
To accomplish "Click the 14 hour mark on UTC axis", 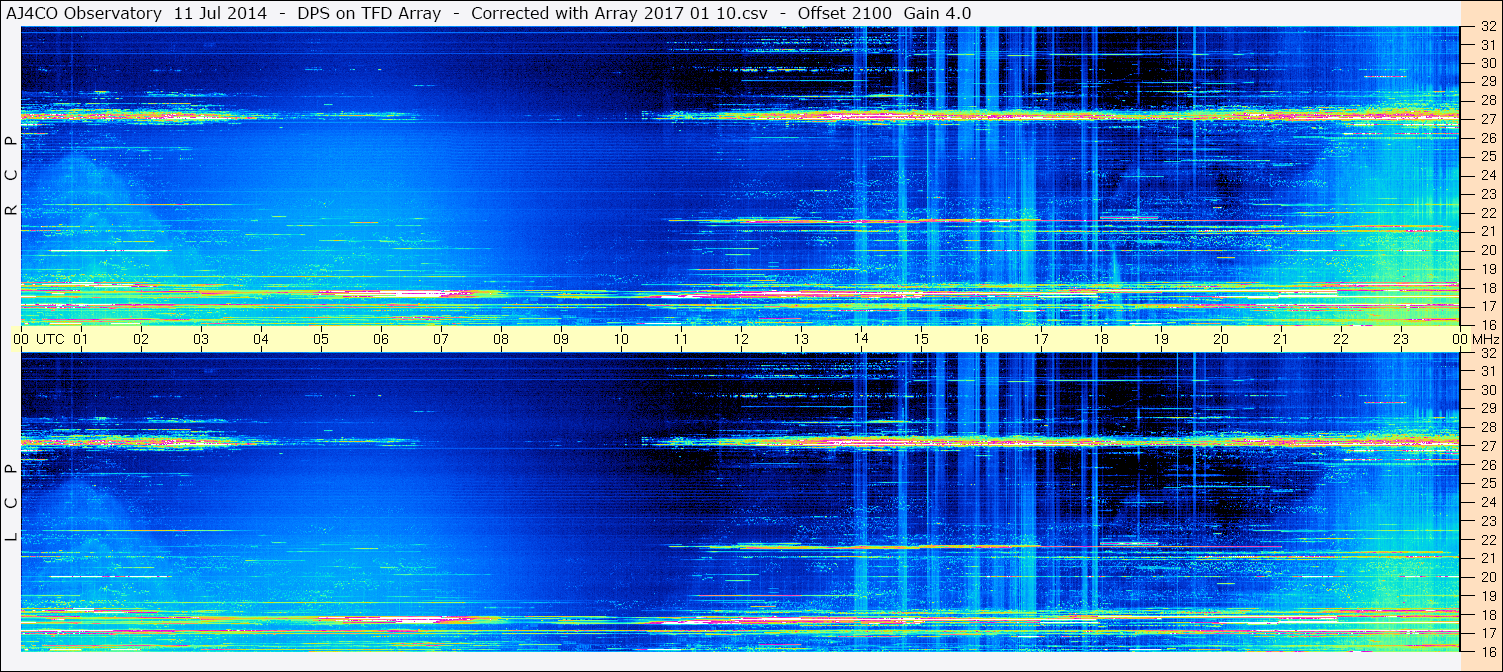I will click(861, 339).
